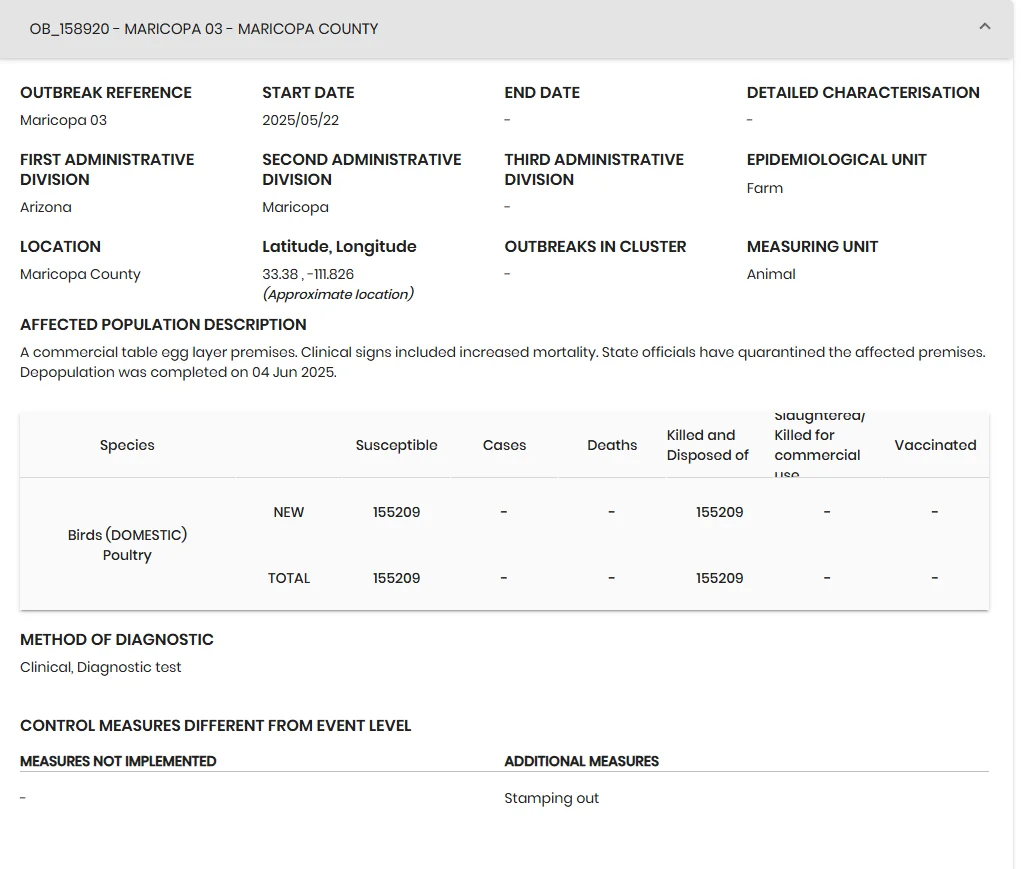Click the 'Killed and Disposed of' column header
1021x869 pixels.
coord(707,445)
